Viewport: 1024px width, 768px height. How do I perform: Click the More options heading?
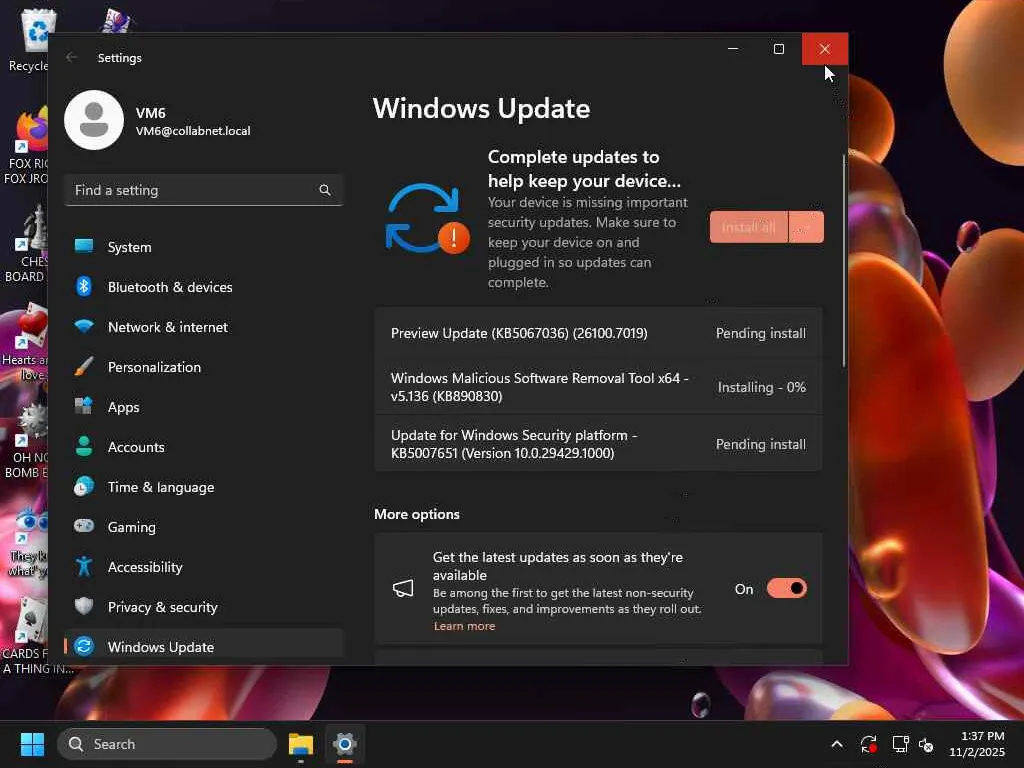coord(417,514)
